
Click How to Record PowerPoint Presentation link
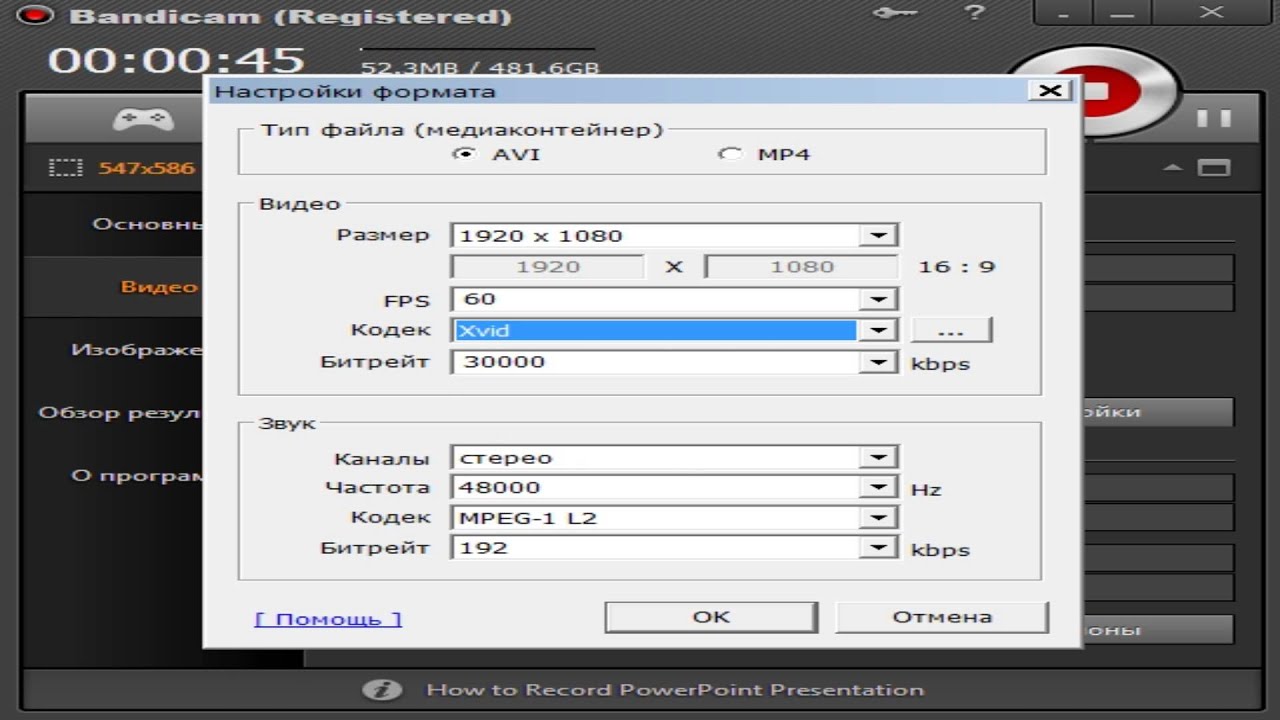coord(675,690)
